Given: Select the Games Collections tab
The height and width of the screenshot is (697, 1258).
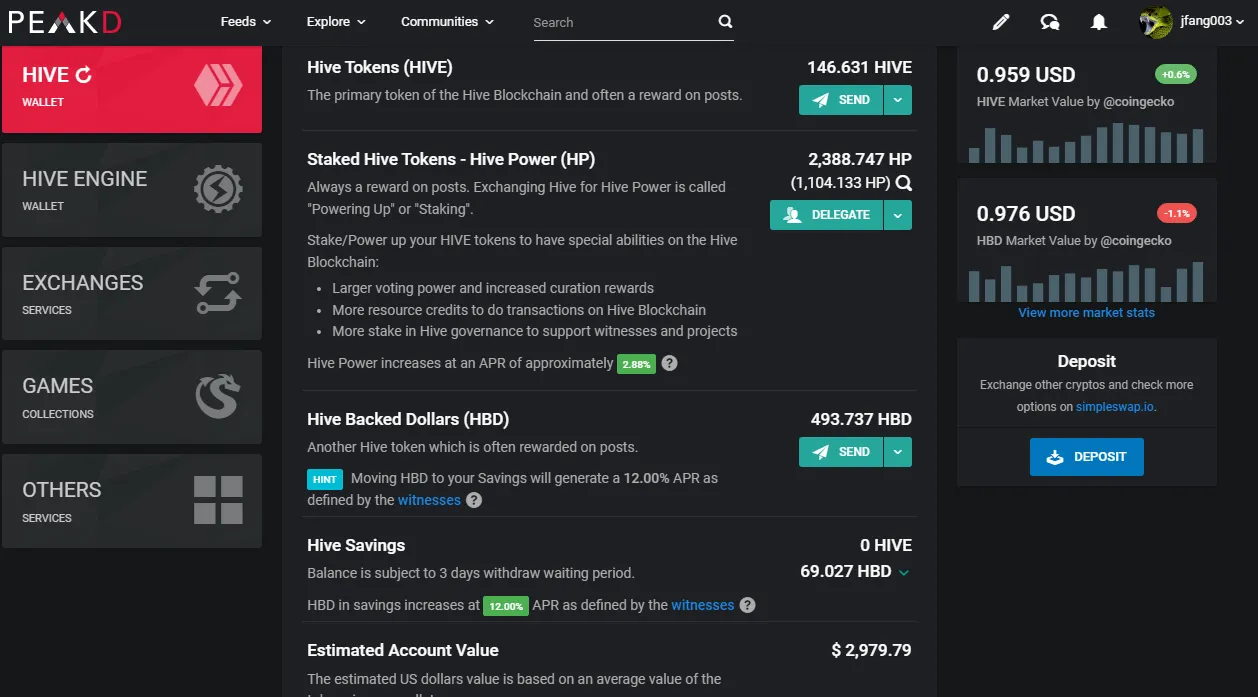Looking at the screenshot, I should [x=132, y=397].
